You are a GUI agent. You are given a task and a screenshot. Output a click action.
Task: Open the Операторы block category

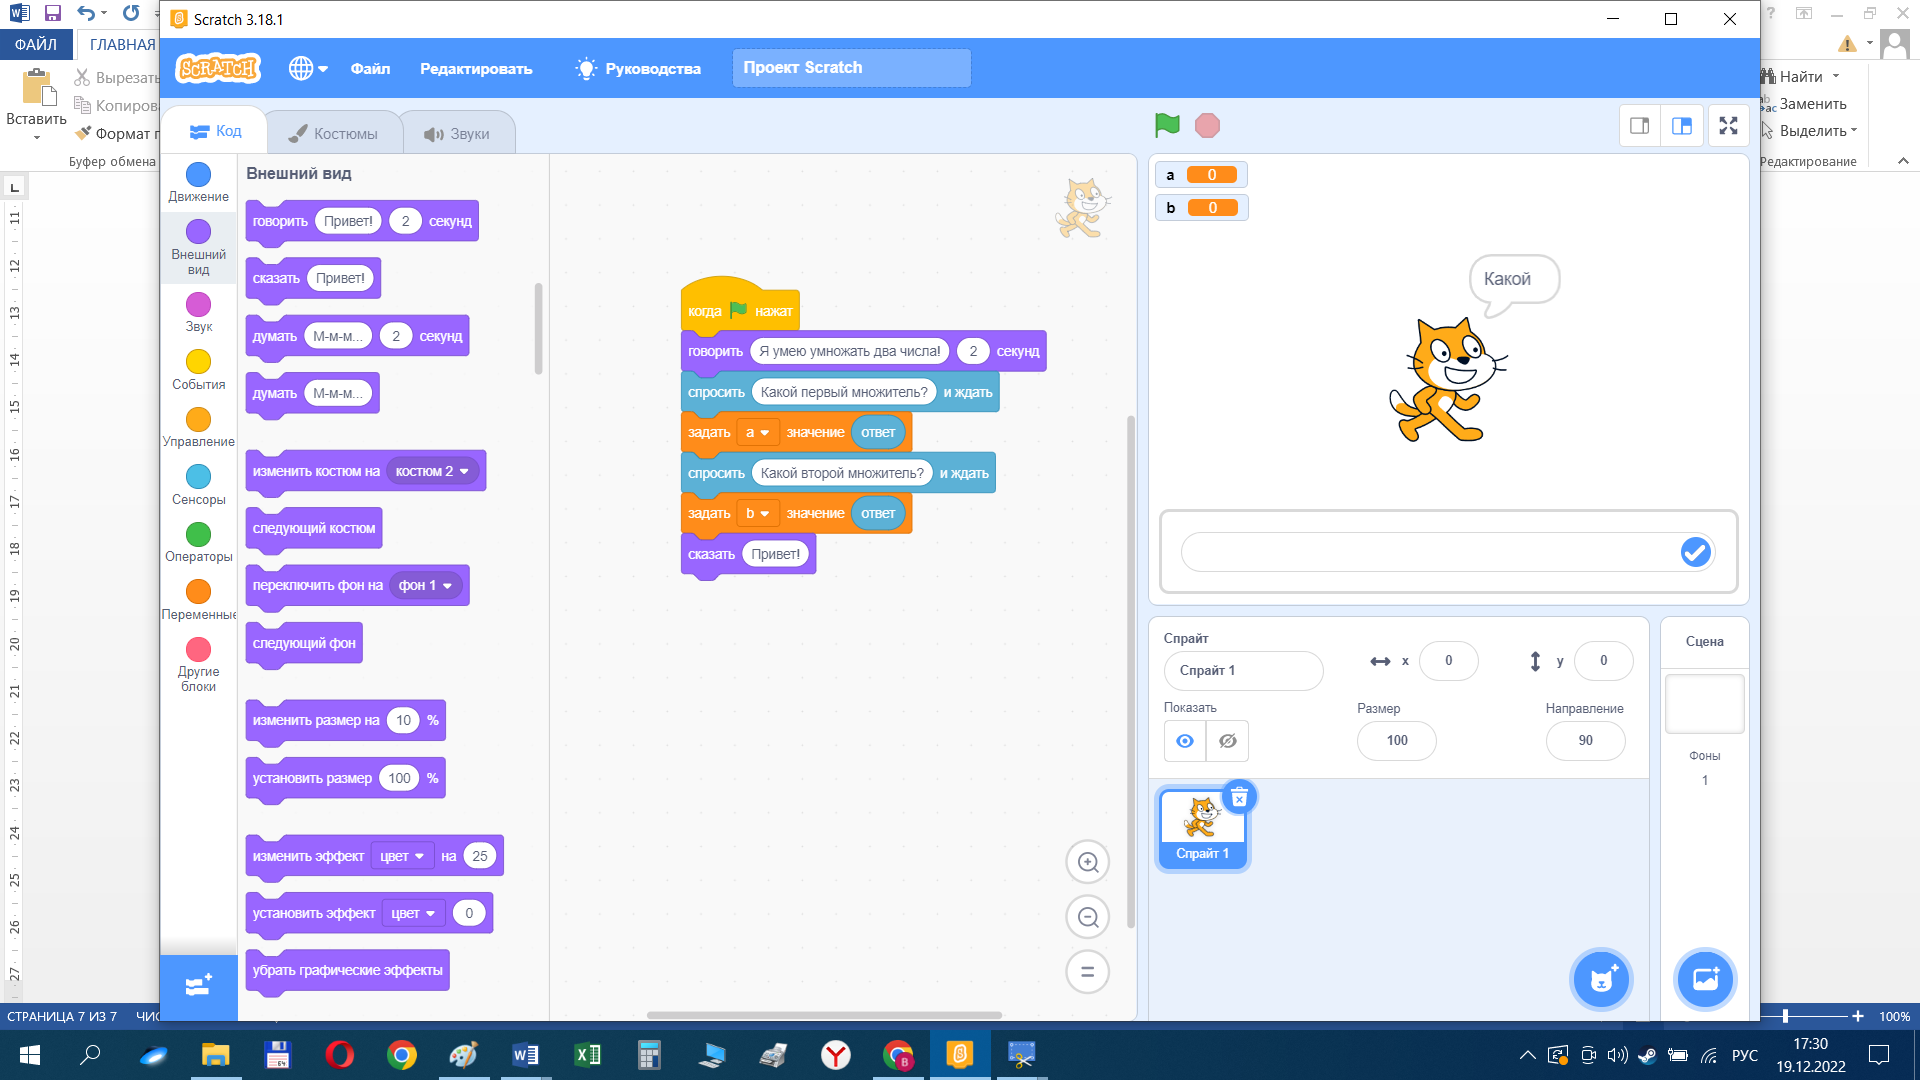point(198,543)
